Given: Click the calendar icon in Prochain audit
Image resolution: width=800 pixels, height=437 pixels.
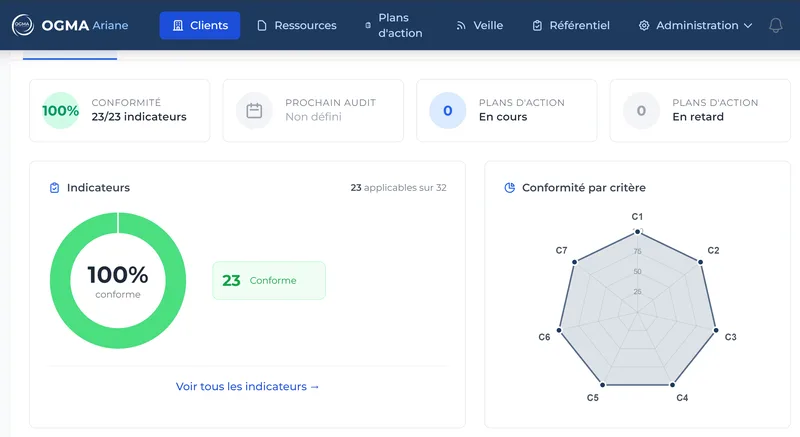Looking at the screenshot, I should [254, 111].
